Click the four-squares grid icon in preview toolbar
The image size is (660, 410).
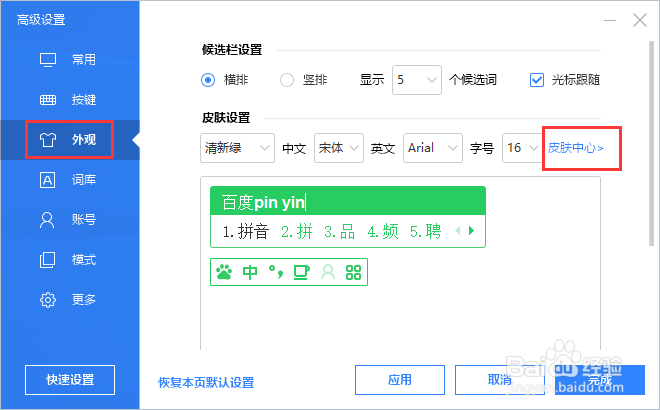[353, 272]
